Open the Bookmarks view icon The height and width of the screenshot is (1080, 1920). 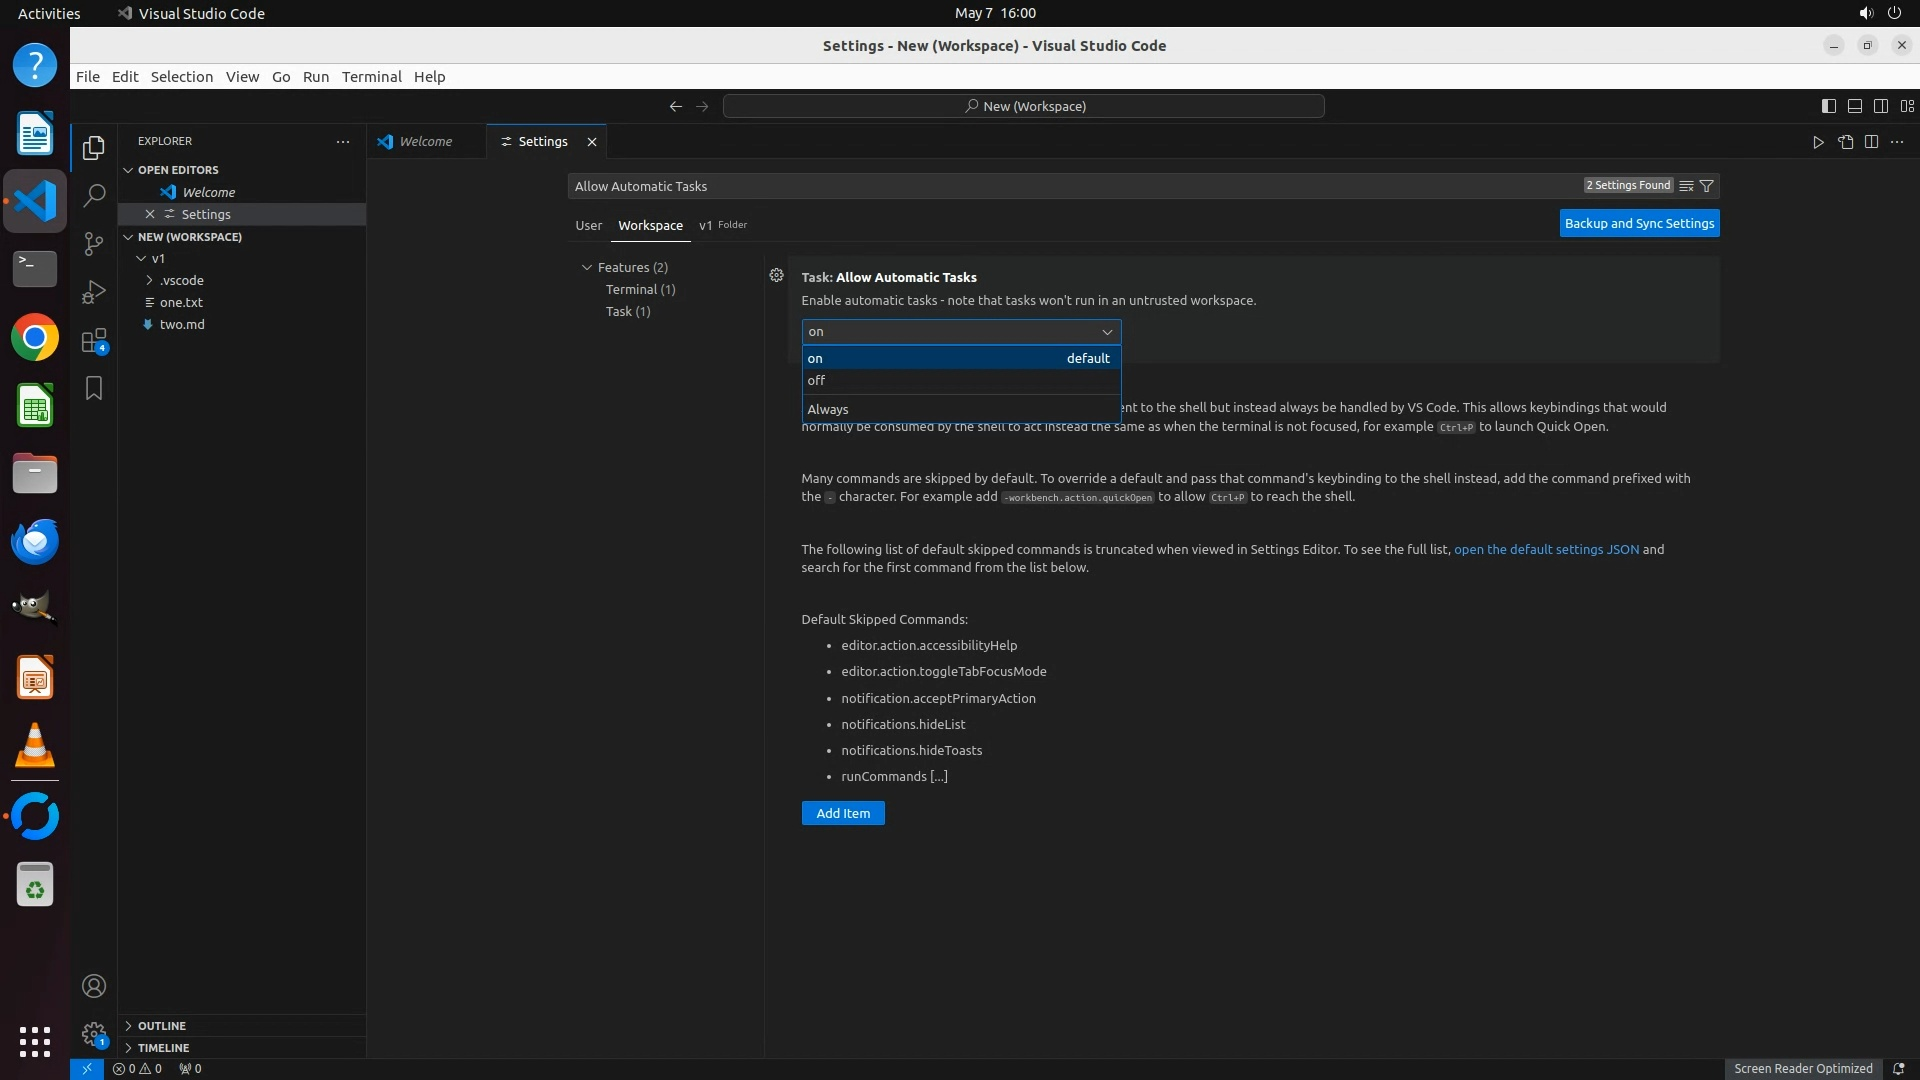(94, 388)
